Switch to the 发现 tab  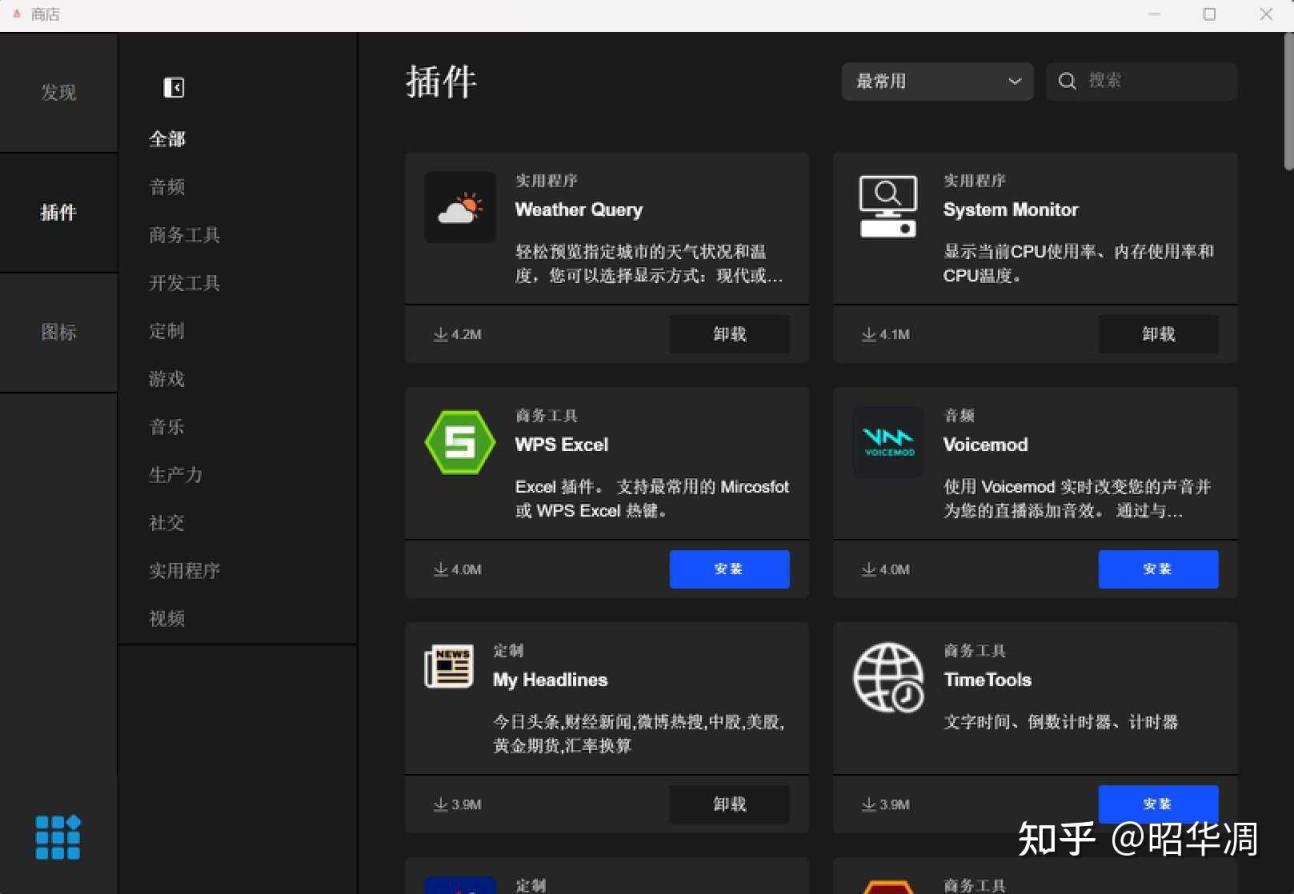click(59, 92)
